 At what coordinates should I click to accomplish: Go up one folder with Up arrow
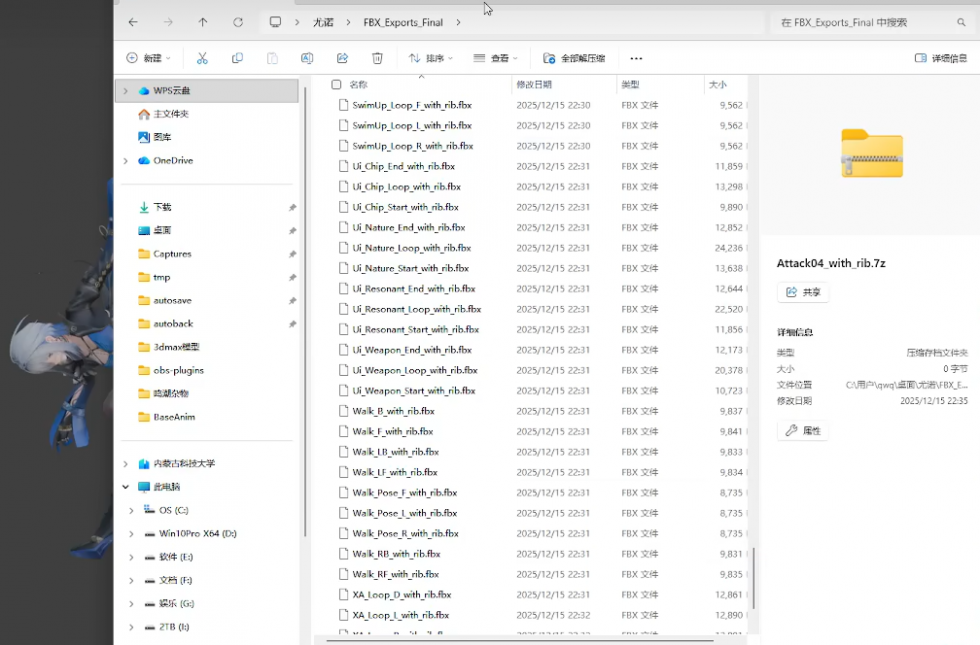pyautogui.click(x=203, y=22)
